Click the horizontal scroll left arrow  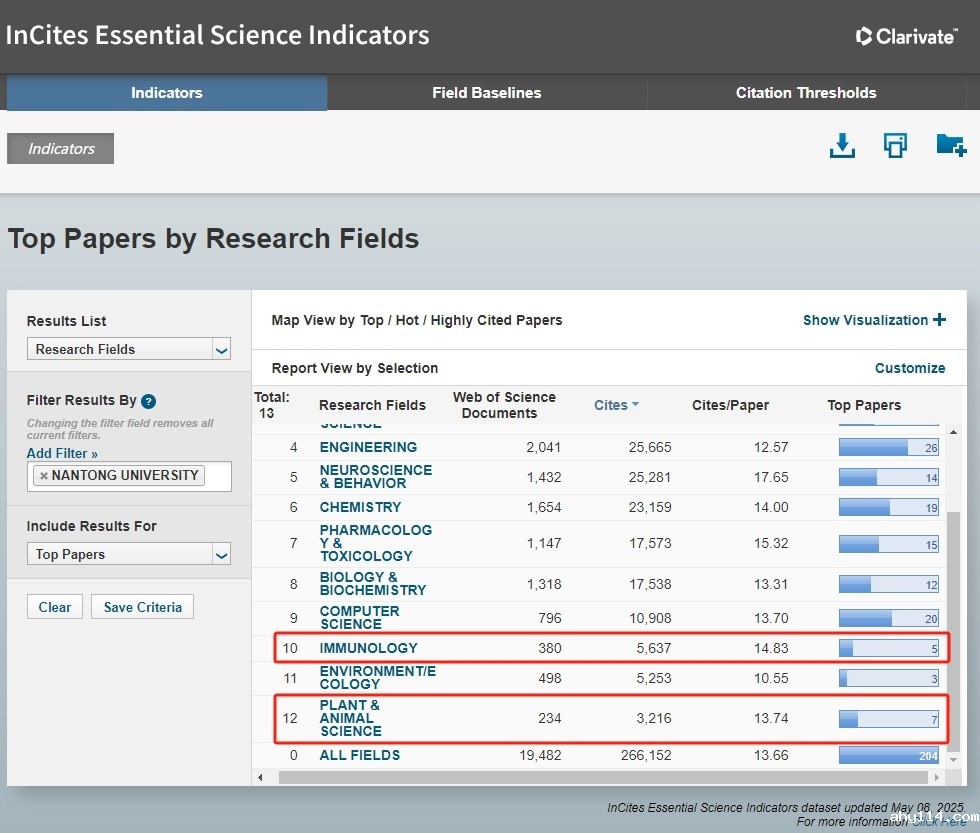click(x=261, y=777)
